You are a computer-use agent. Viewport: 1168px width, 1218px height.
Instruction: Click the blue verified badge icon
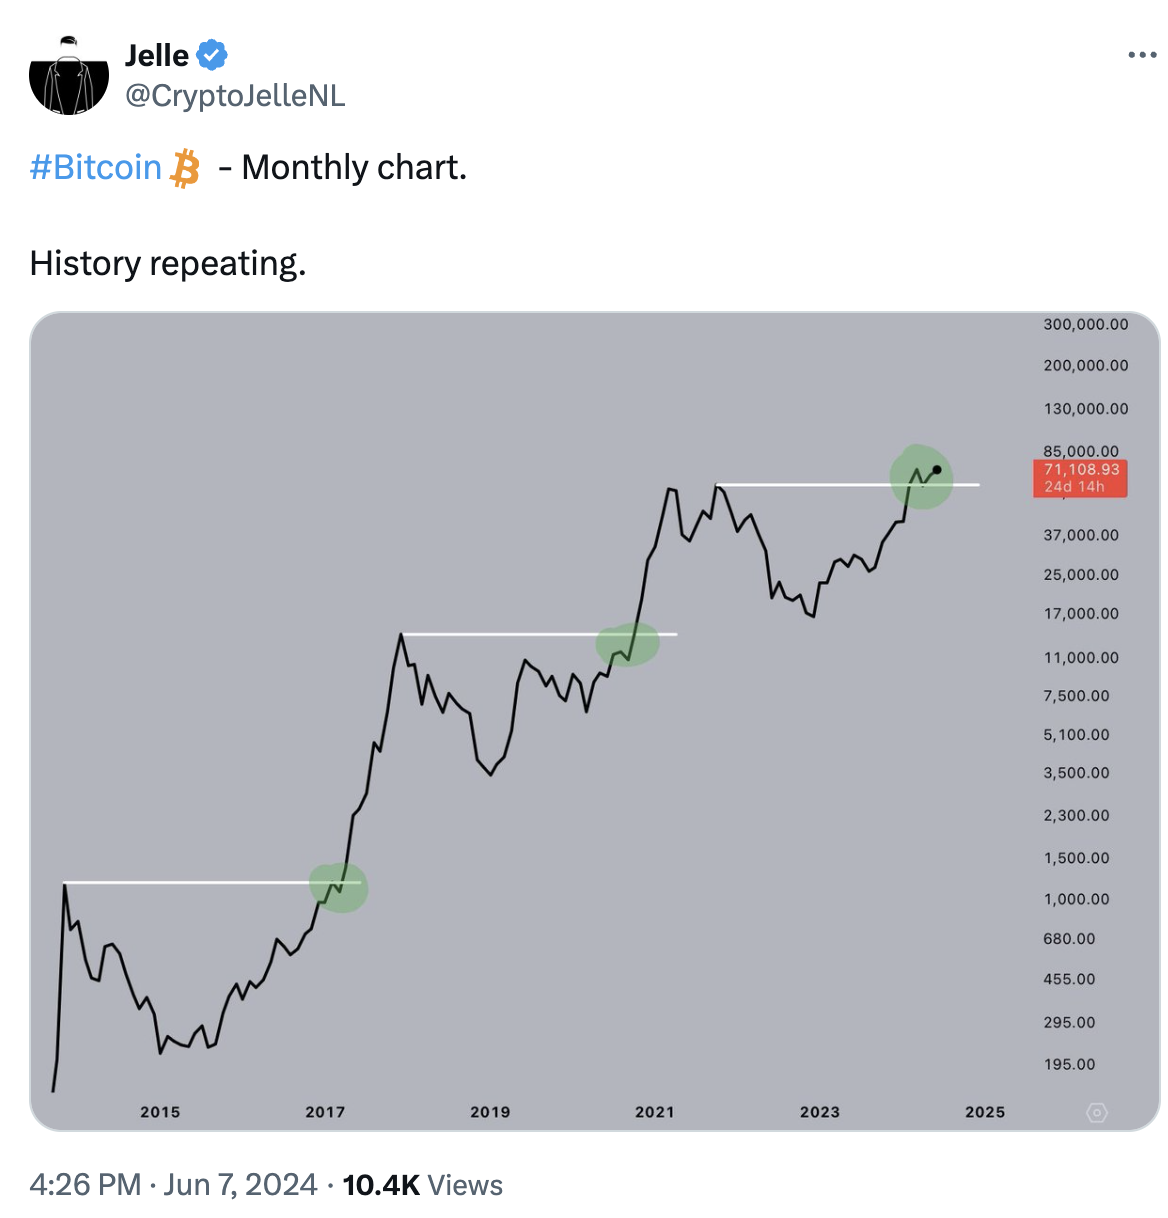pyautogui.click(x=211, y=55)
